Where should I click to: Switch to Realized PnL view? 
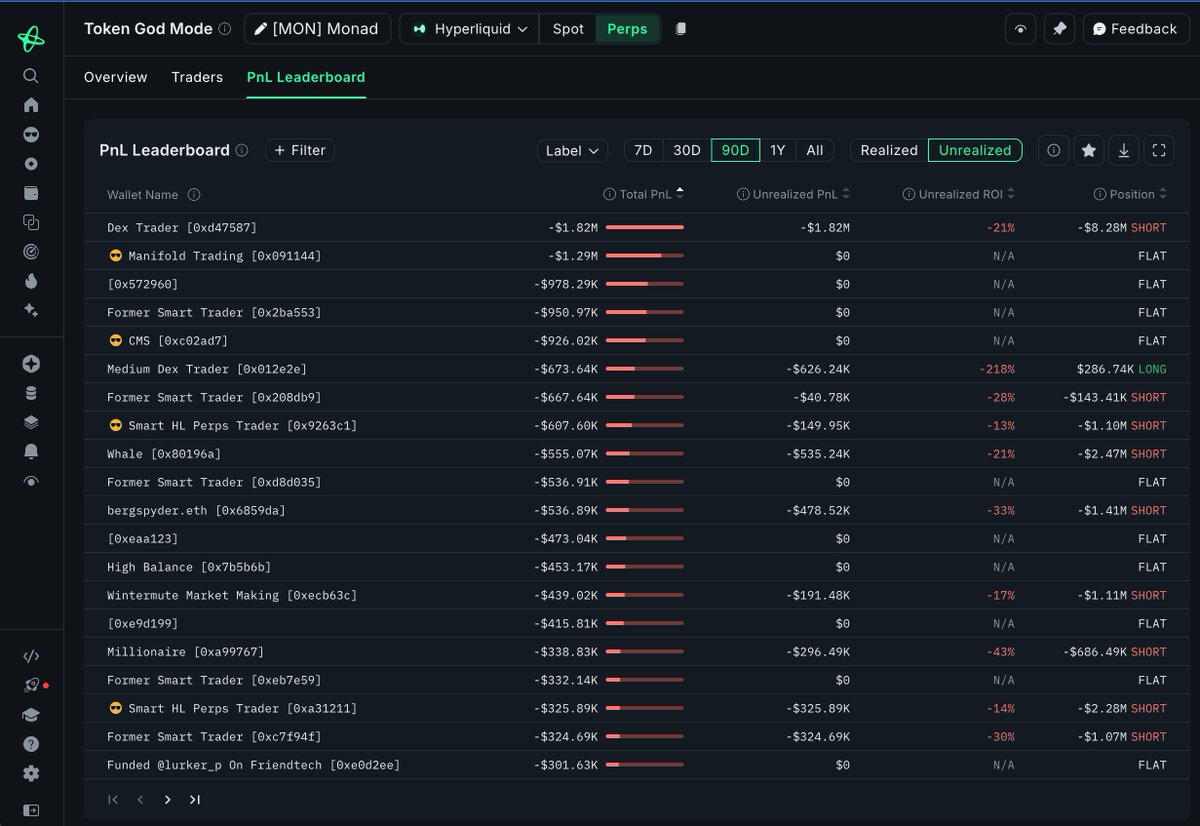889,150
